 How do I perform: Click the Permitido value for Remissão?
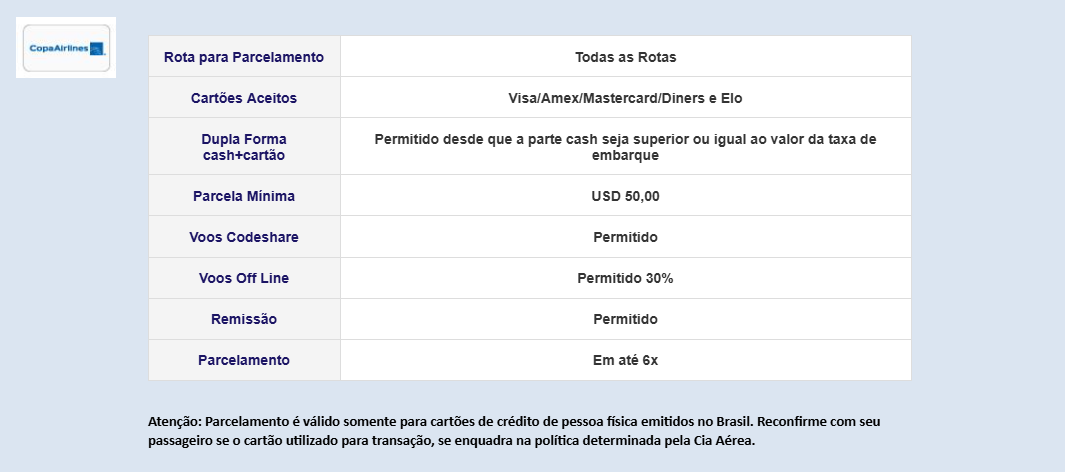point(626,319)
